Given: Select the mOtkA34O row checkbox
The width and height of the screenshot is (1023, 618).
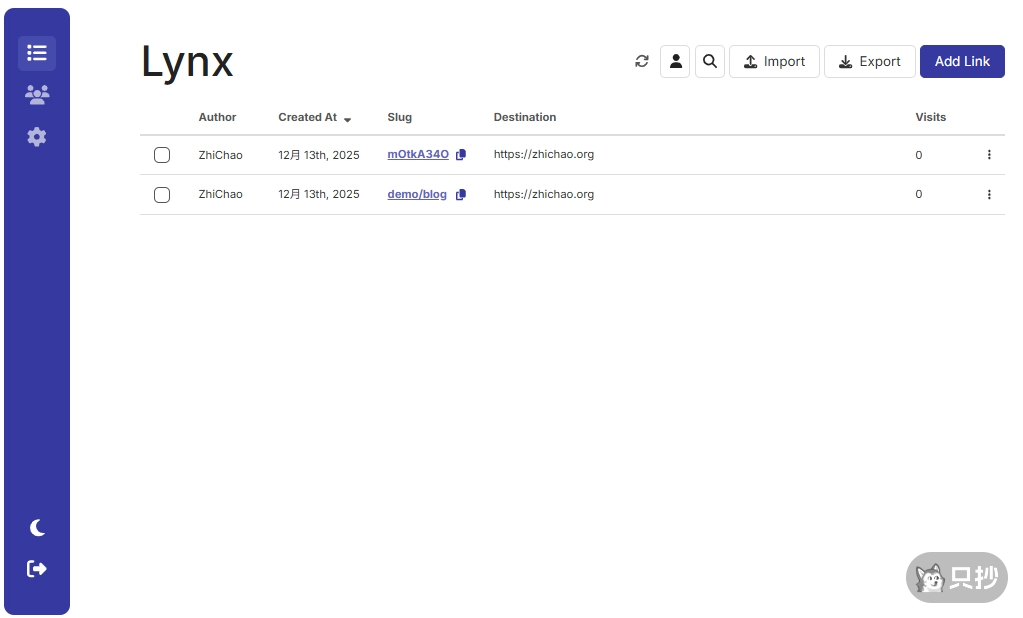Looking at the screenshot, I should (x=162, y=155).
